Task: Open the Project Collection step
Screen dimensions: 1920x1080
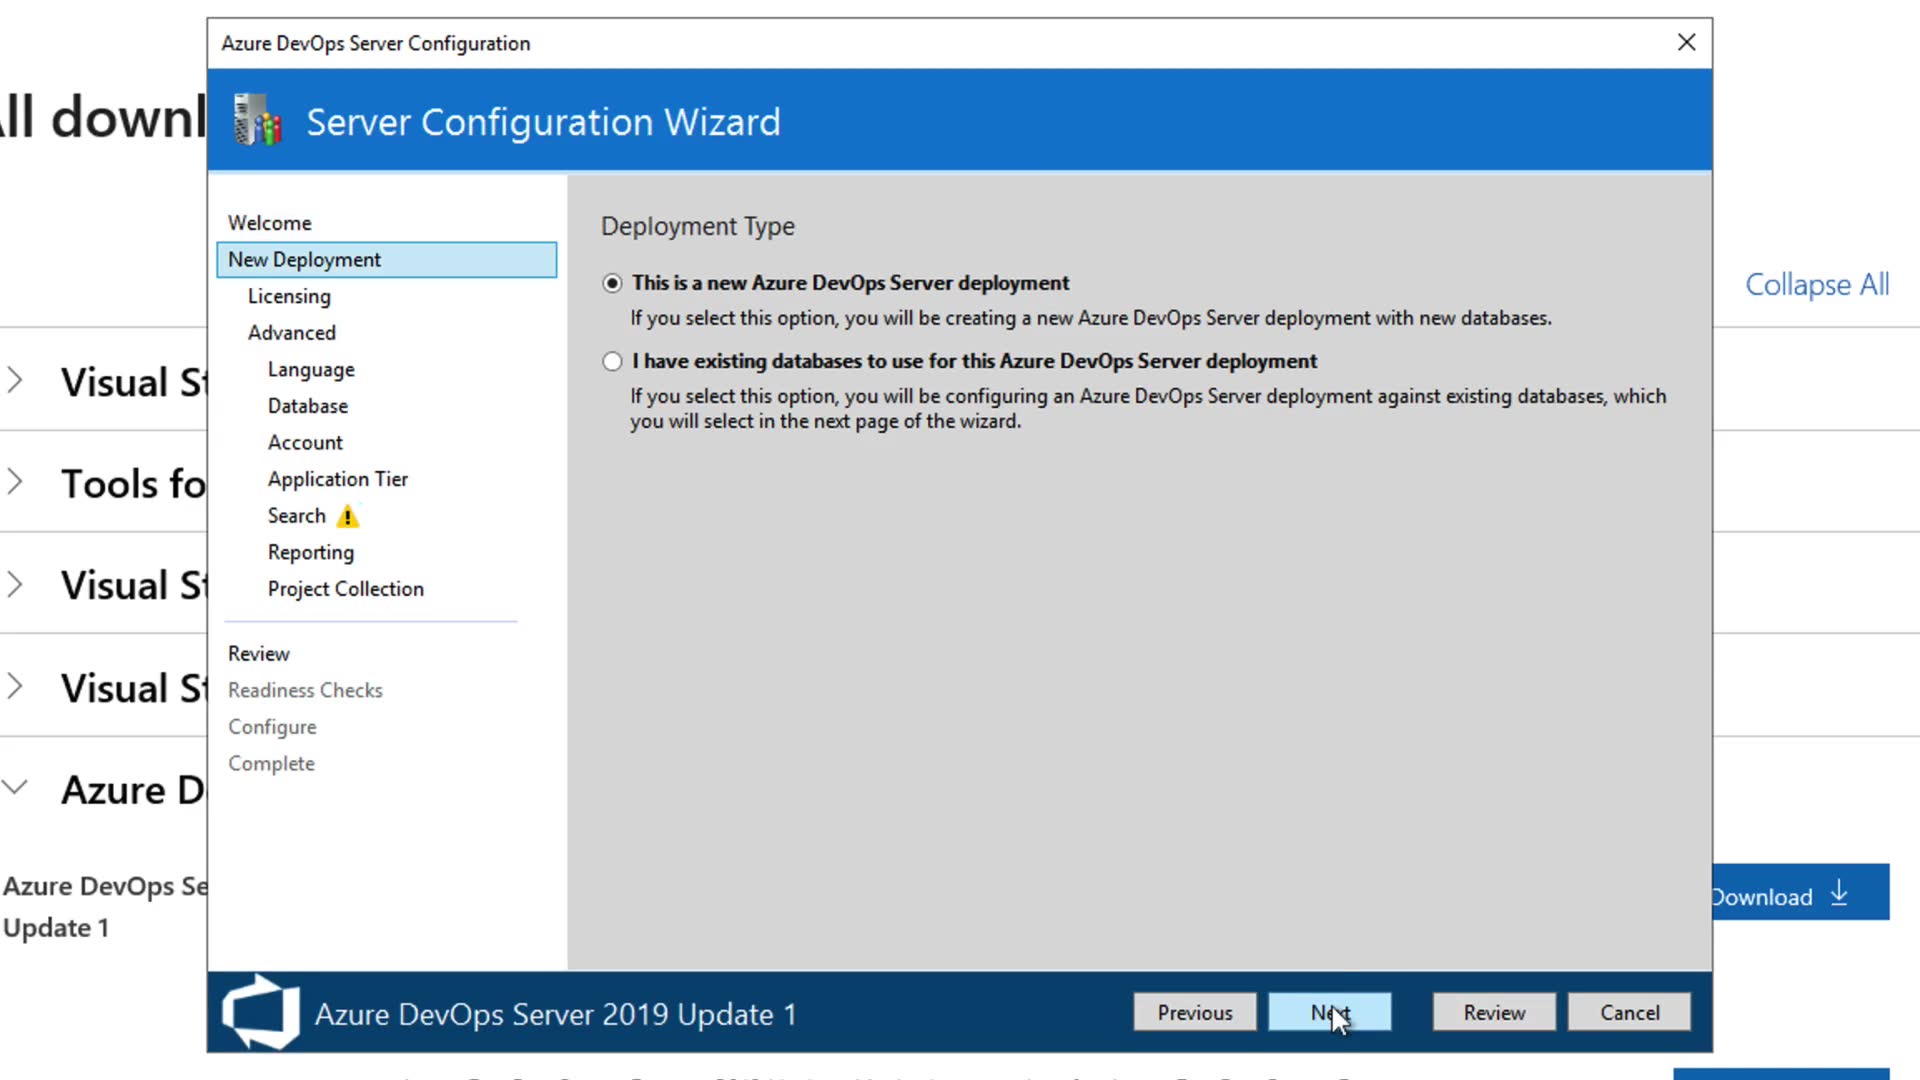Action: point(346,589)
